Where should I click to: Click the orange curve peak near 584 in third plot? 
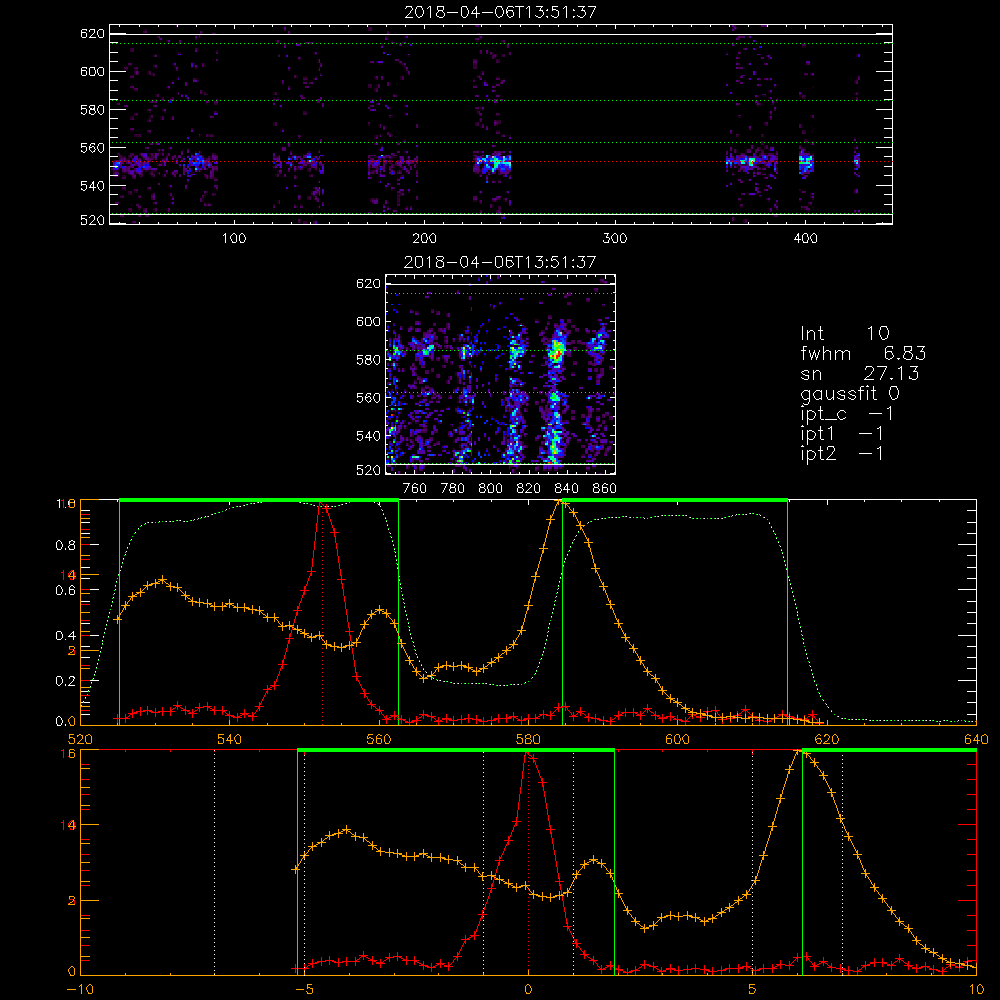tap(561, 503)
